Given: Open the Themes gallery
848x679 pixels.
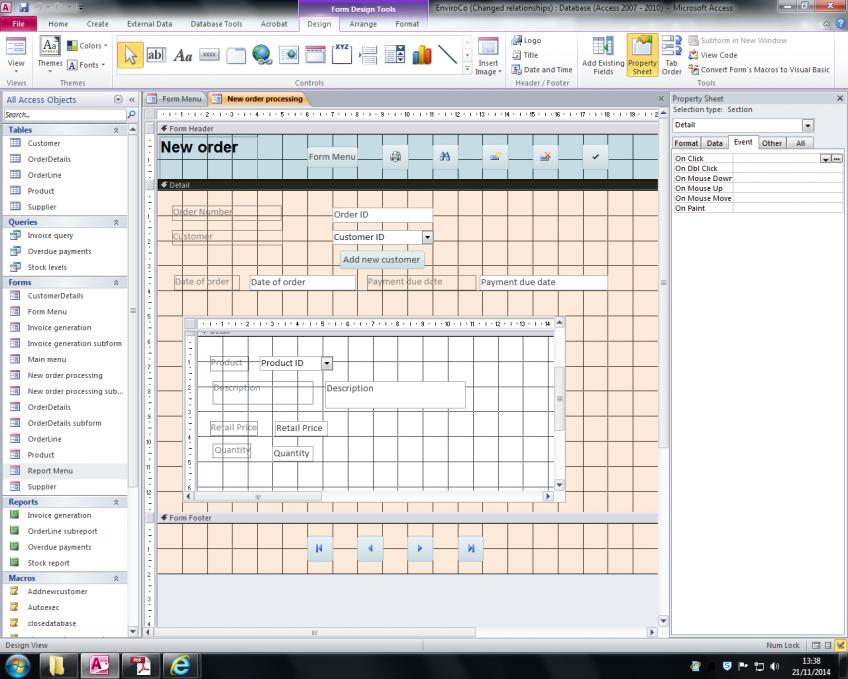Looking at the screenshot, I should [50, 54].
